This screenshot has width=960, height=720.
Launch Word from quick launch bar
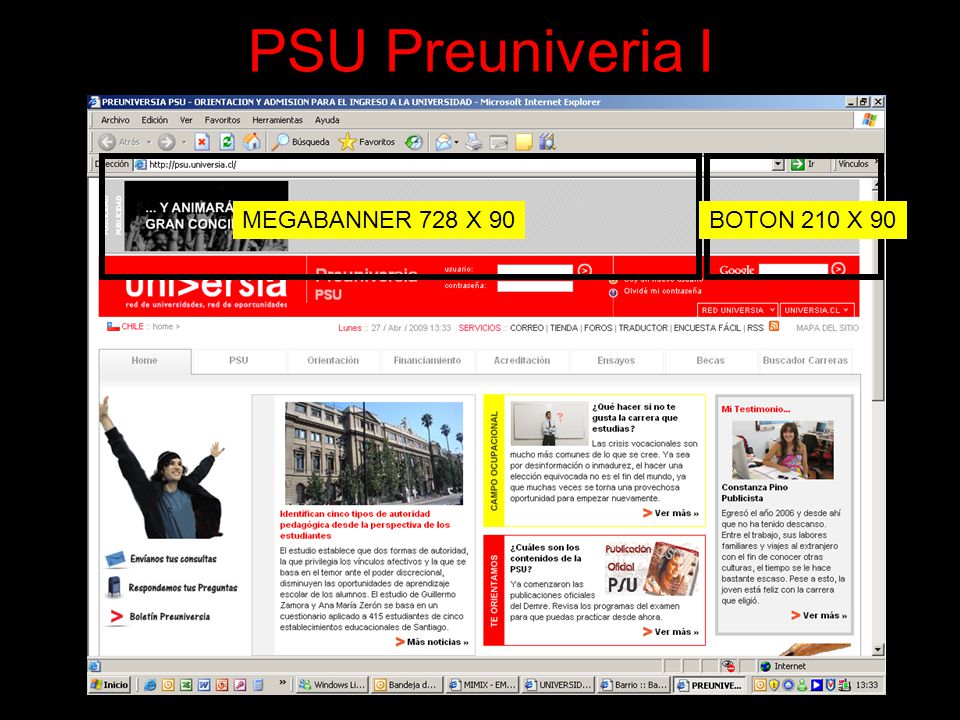tap(204, 685)
